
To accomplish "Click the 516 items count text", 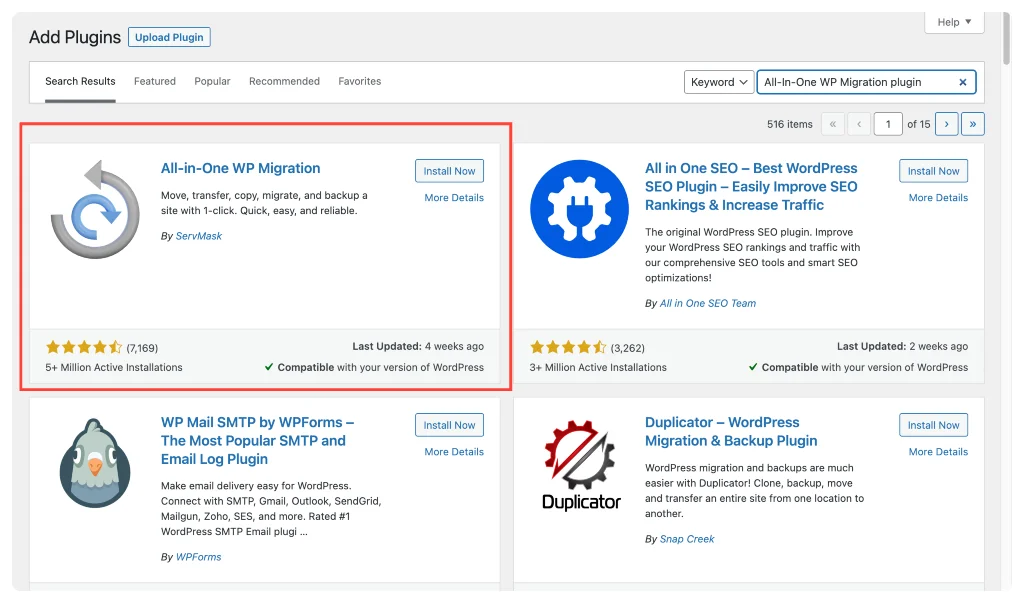I will (790, 124).
